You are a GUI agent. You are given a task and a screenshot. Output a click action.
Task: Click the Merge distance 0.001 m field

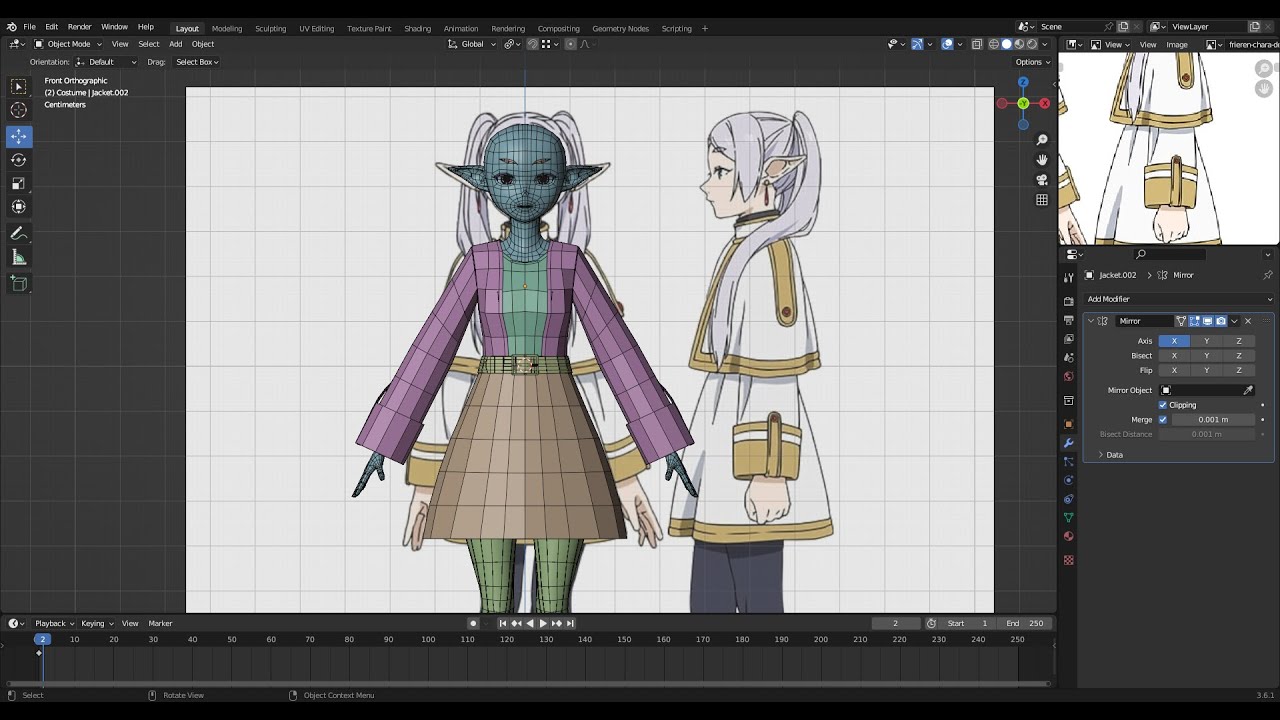(1213, 420)
